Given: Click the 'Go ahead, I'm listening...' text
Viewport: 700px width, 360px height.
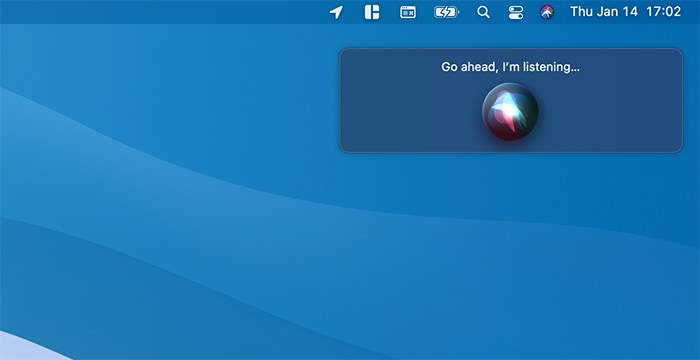Looking at the screenshot, I should [x=510, y=67].
